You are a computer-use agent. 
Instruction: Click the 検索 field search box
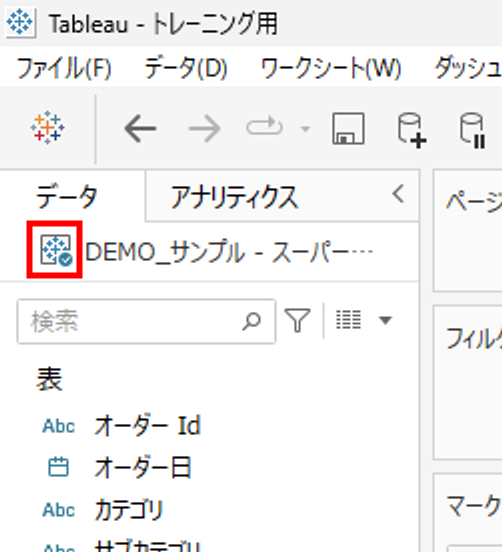146,321
